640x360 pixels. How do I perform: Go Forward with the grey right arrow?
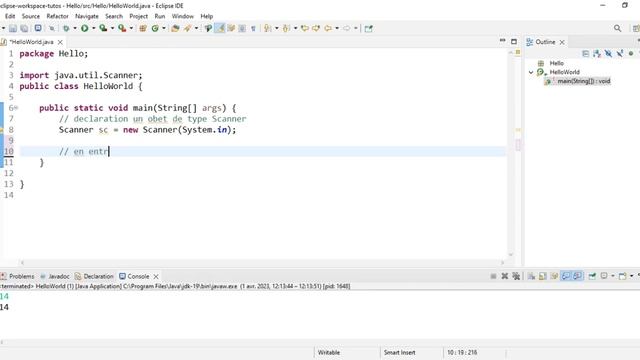347,28
